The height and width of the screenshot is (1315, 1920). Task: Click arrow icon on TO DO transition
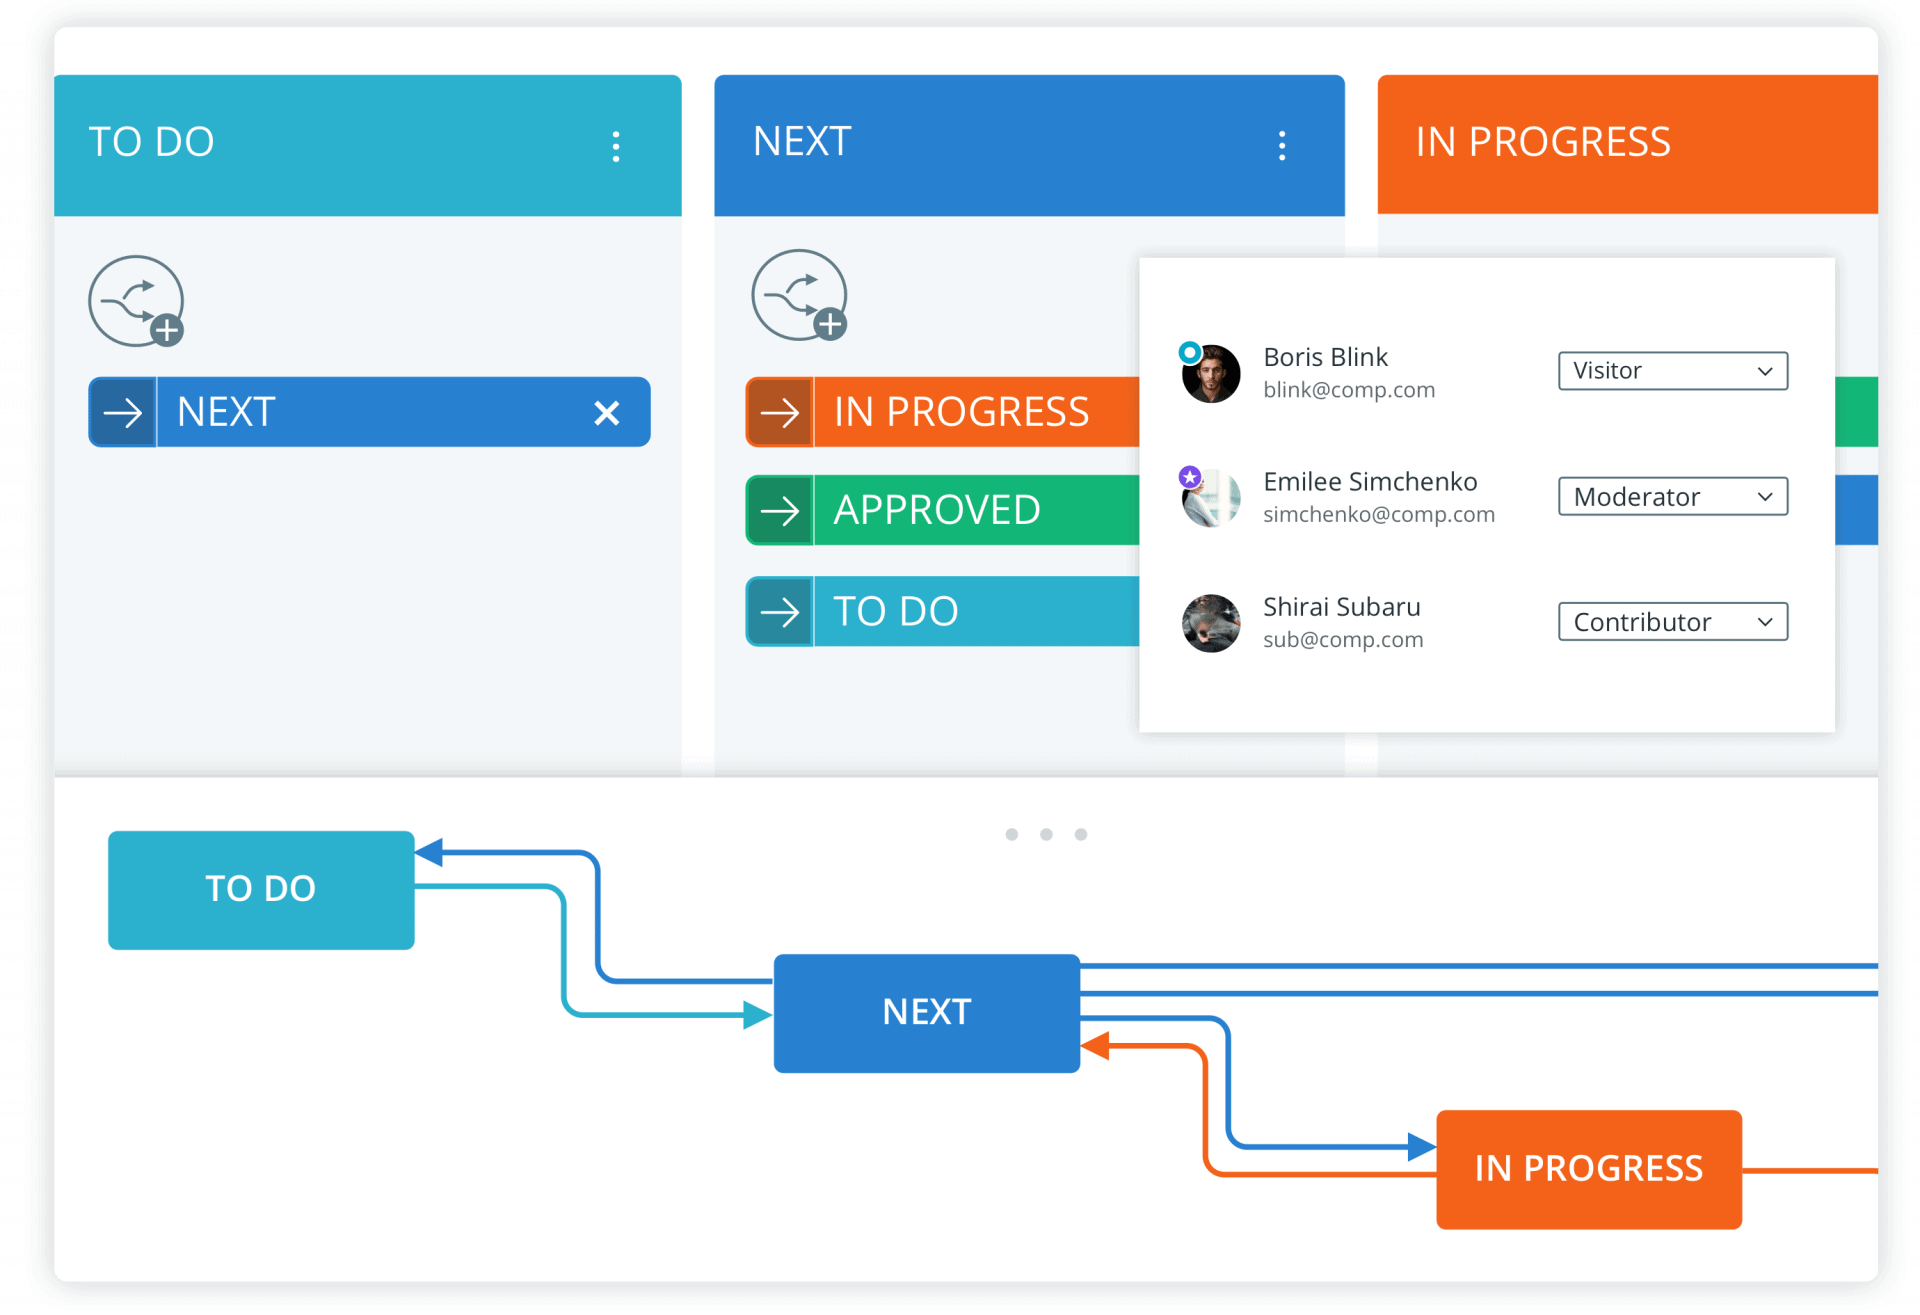(780, 611)
